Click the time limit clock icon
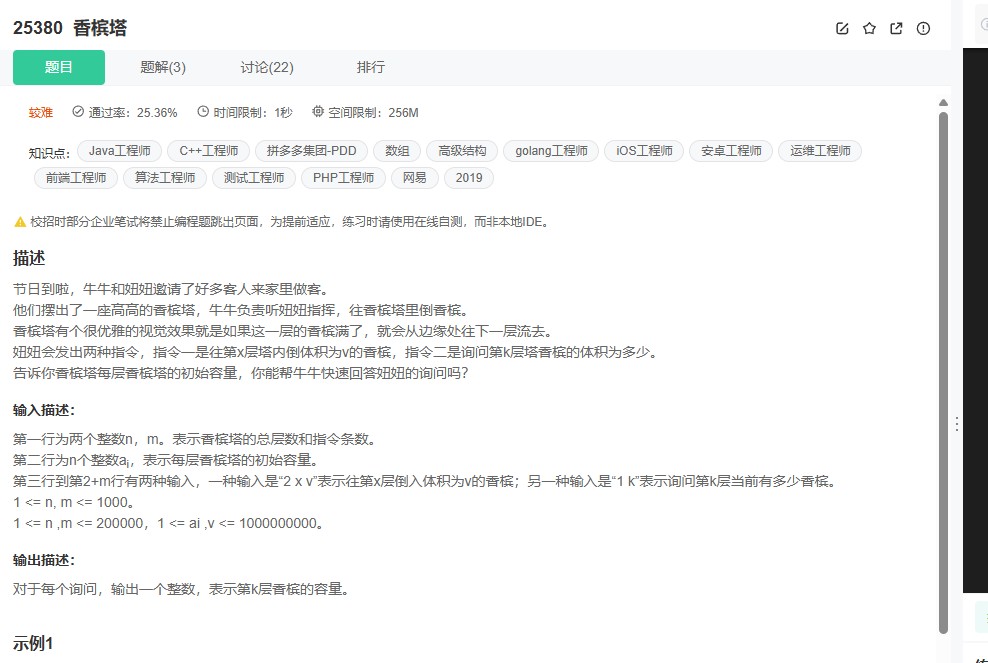Image resolution: width=988 pixels, height=663 pixels. (x=203, y=112)
